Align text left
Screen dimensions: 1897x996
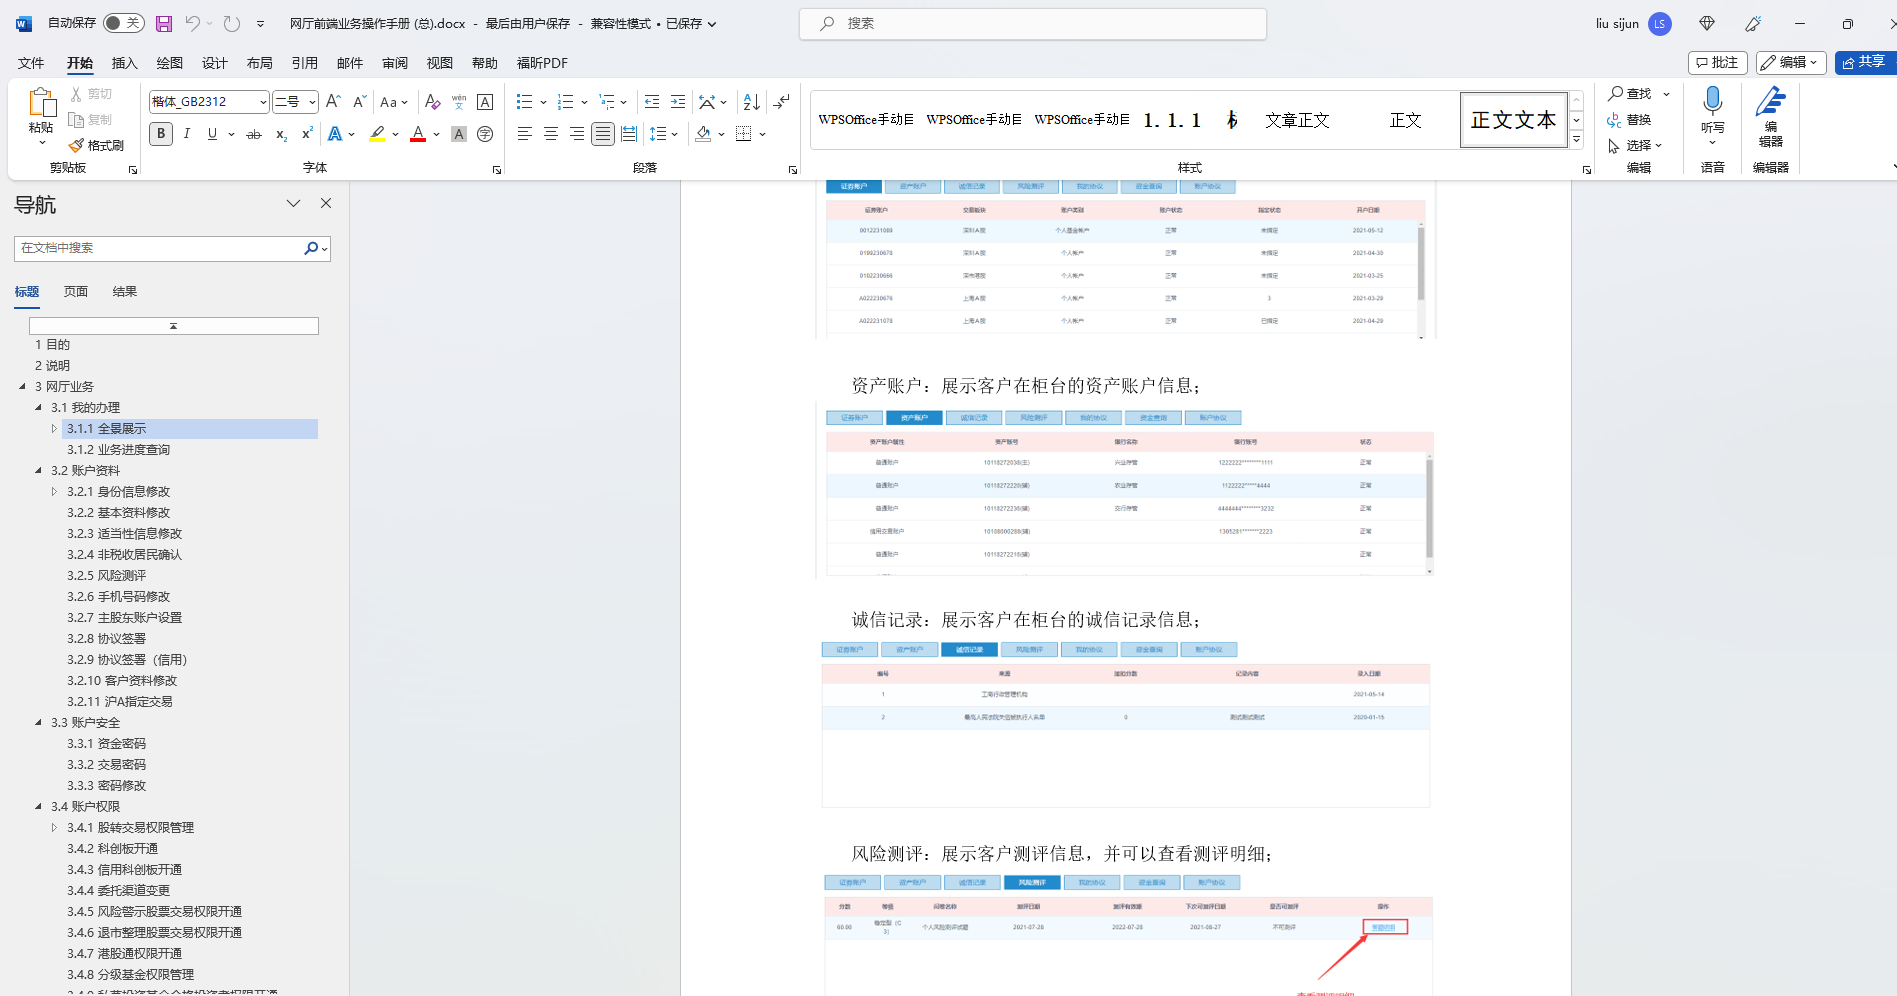click(x=524, y=134)
